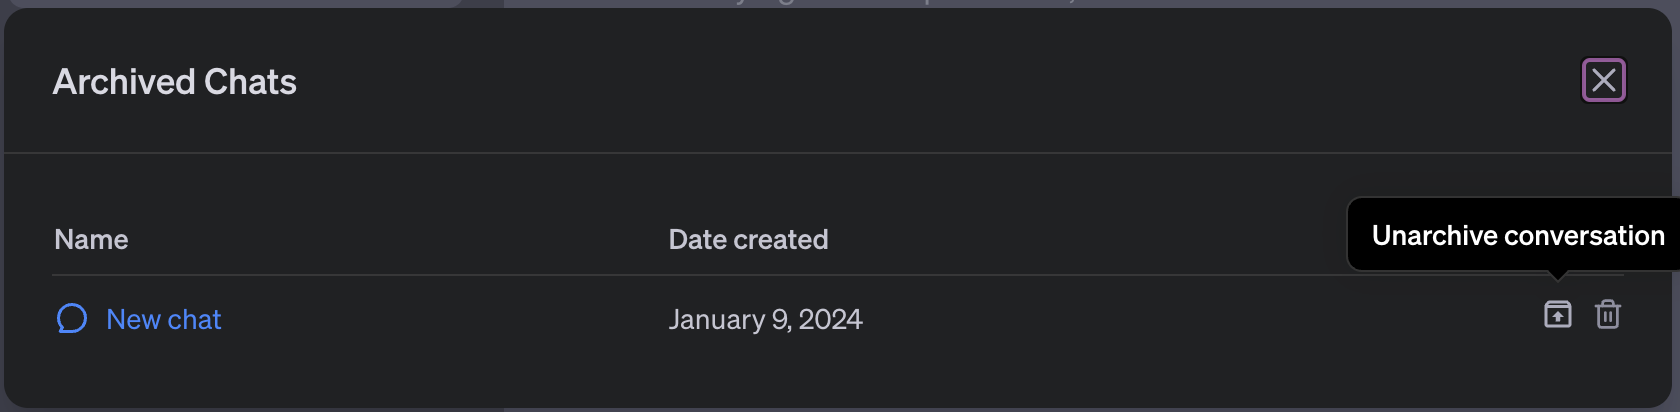Close the Archived Chats dialog

click(x=1604, y=80)
